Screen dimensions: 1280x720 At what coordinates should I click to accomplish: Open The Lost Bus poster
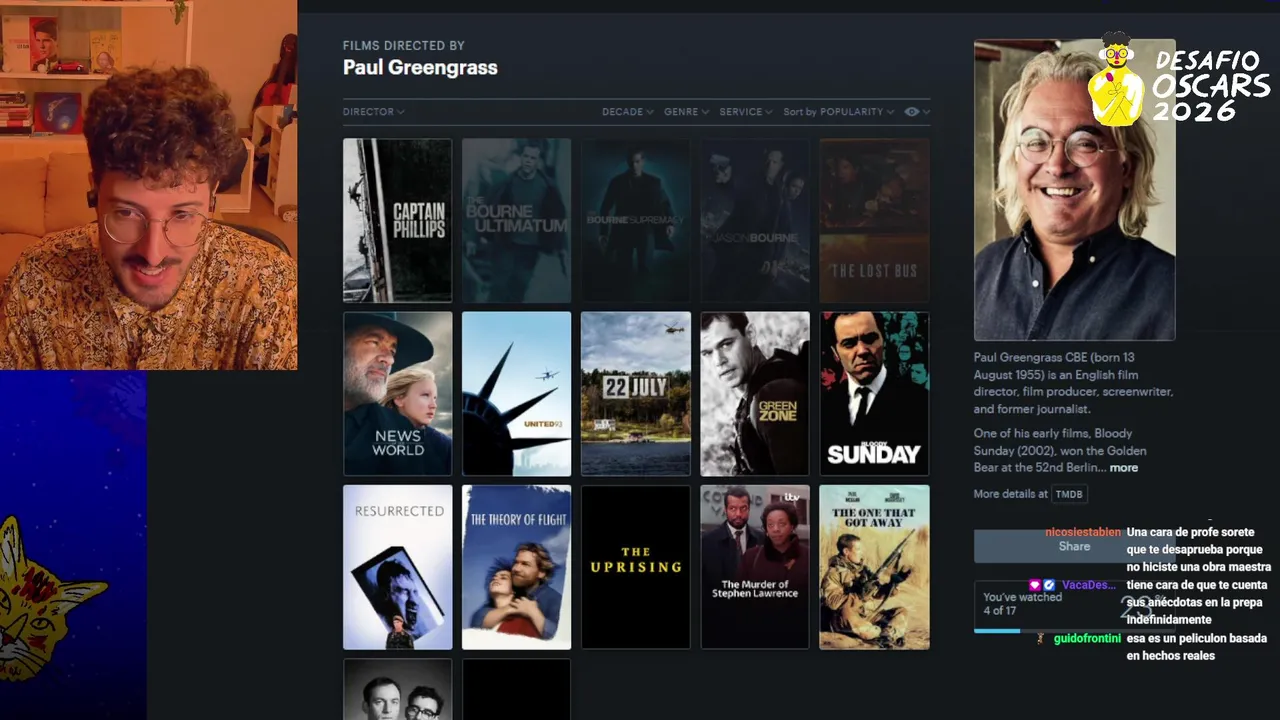tap(874, 220)
